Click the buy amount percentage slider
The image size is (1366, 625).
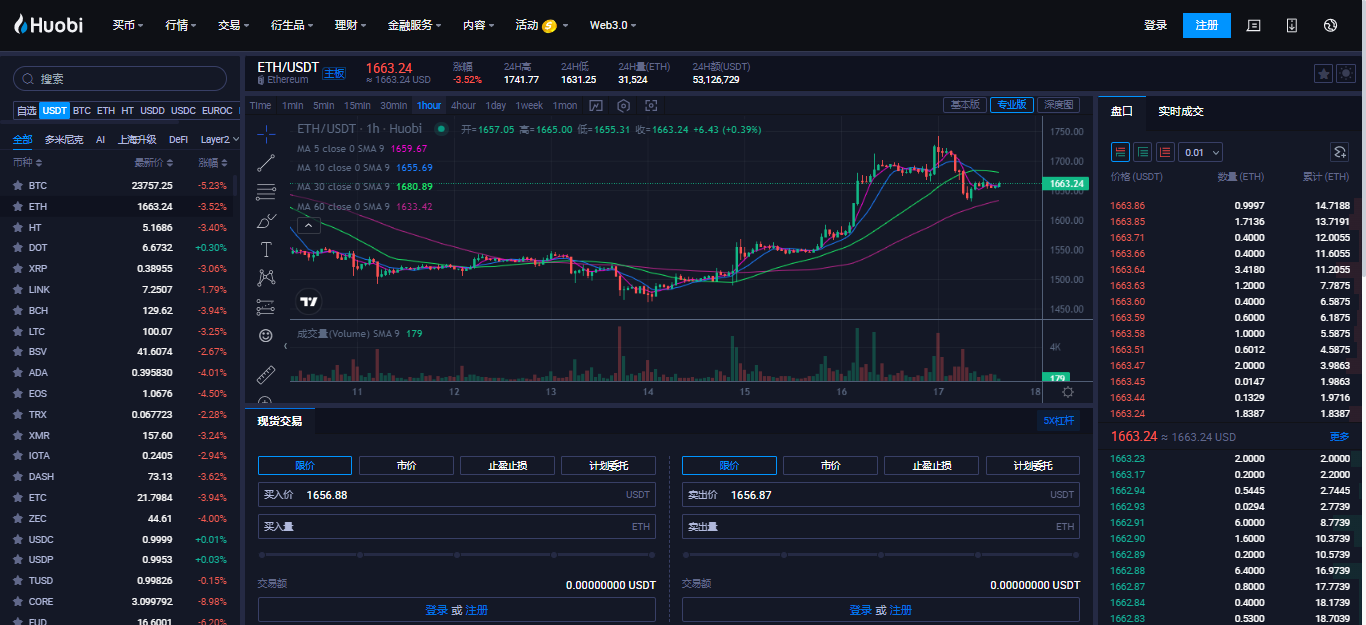pyautogui.click(x=457, y=555)
